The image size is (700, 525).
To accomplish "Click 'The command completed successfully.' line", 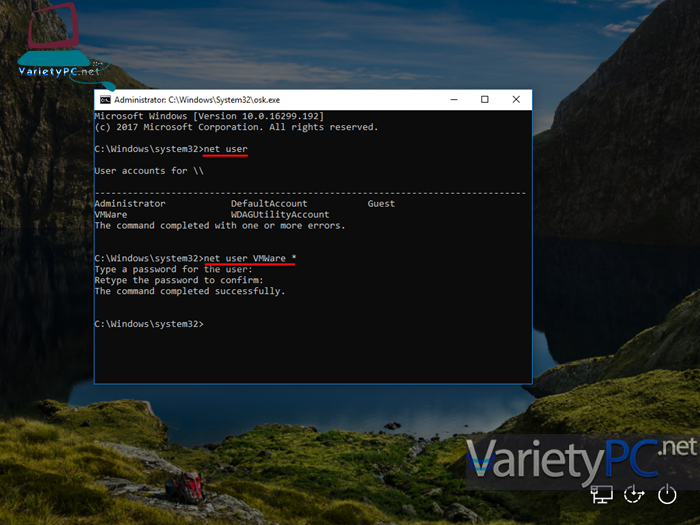I will tap(190, 291).
